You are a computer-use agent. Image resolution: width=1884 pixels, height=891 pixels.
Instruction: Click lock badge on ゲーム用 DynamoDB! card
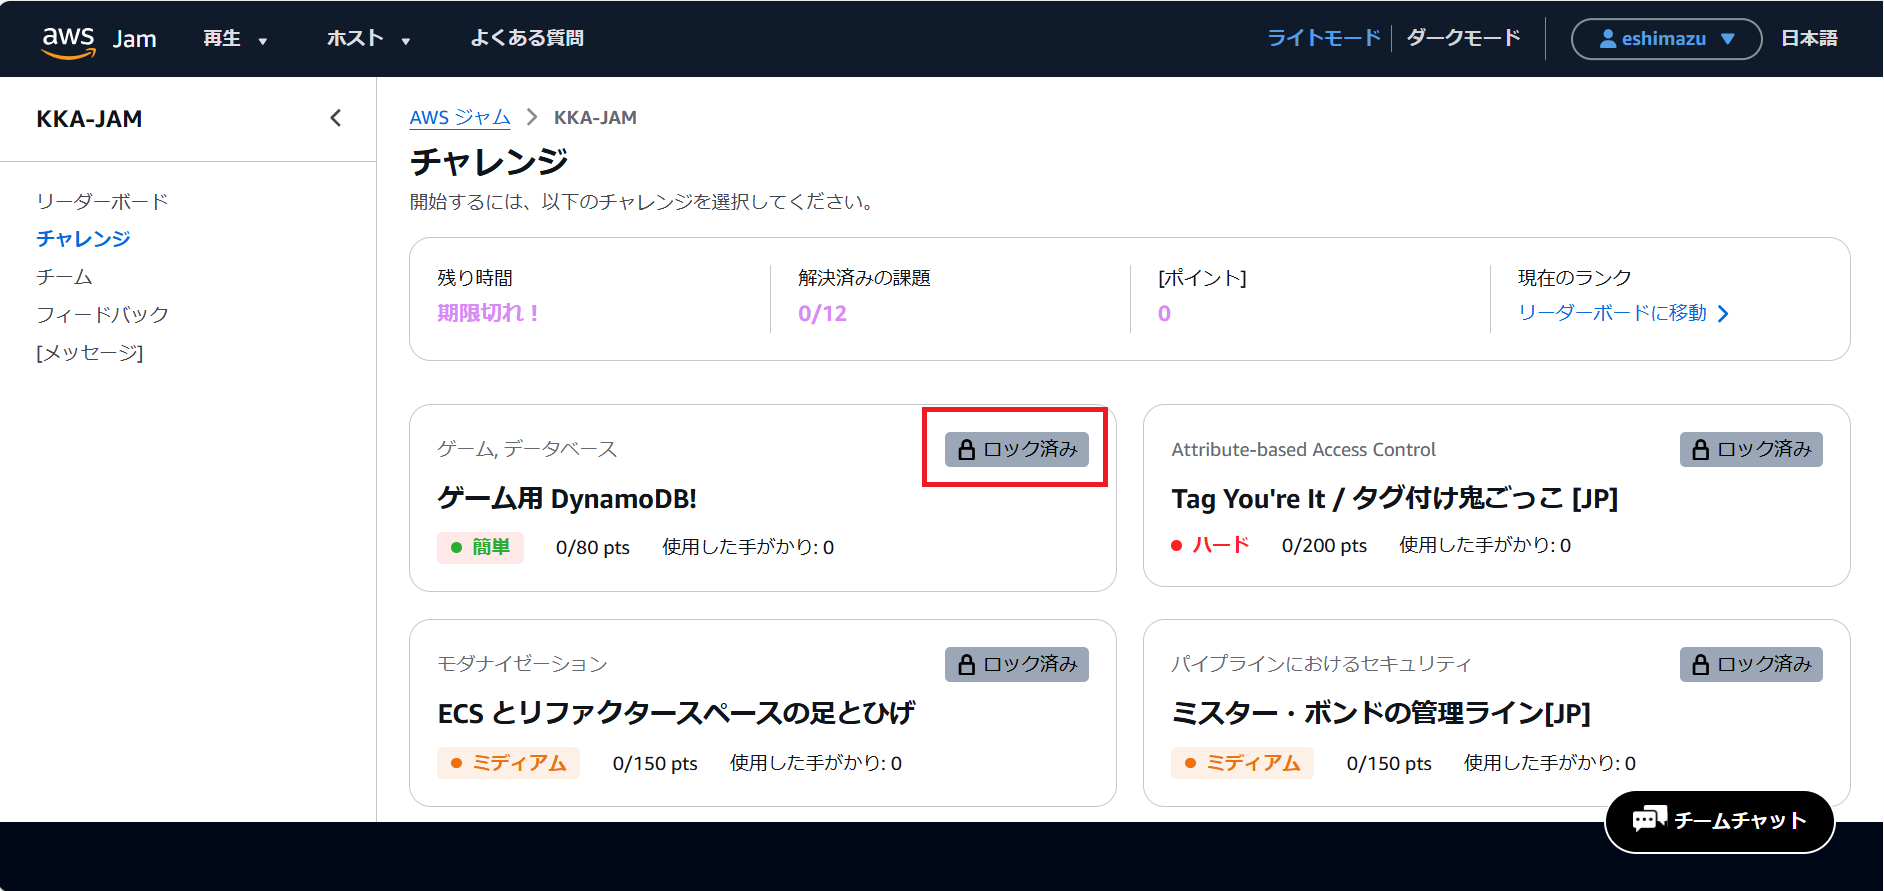(x=1016, y=449)
